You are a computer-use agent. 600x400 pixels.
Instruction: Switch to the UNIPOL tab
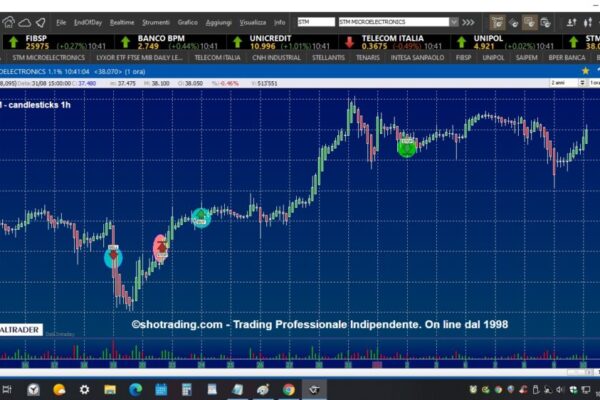(493, 57)
